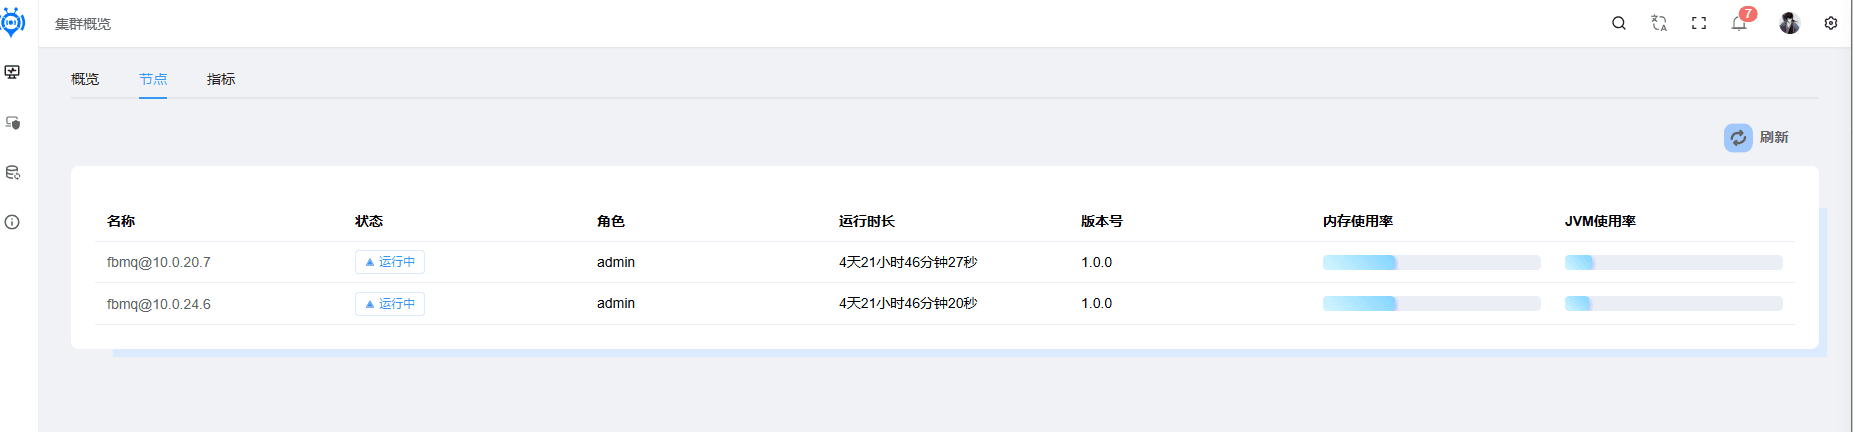The image size is (1853, 432).
Task: Click admin role in fbmq@10.0.24.6 row
Action: click(x=616, y=303)
